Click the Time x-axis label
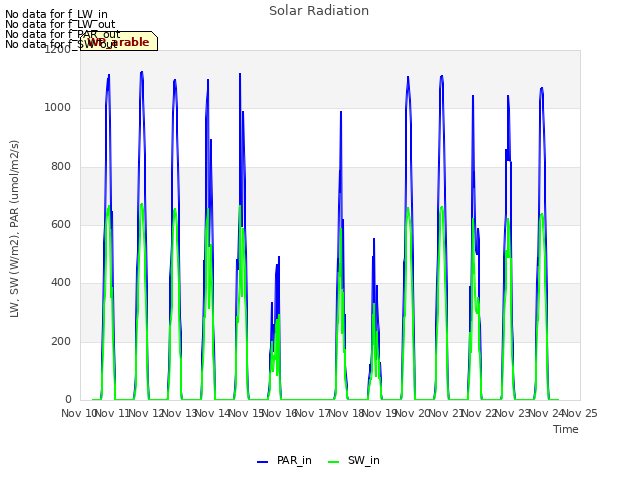The image size is (640, 480). (x=566, y=429)
